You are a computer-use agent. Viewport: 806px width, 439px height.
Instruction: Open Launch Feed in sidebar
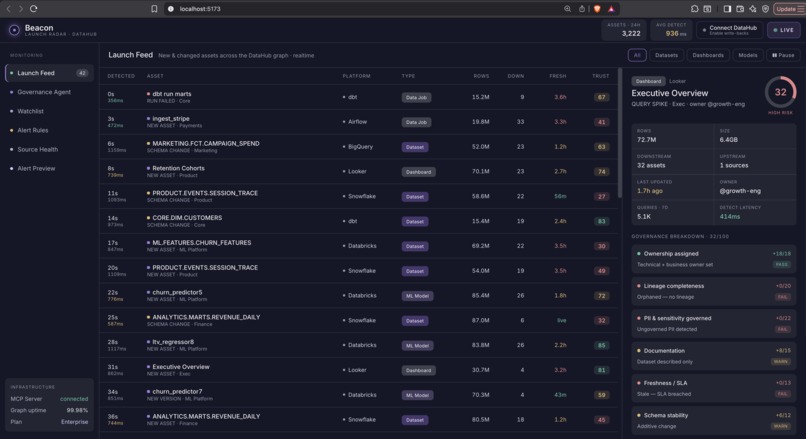(x=49, y=73)
